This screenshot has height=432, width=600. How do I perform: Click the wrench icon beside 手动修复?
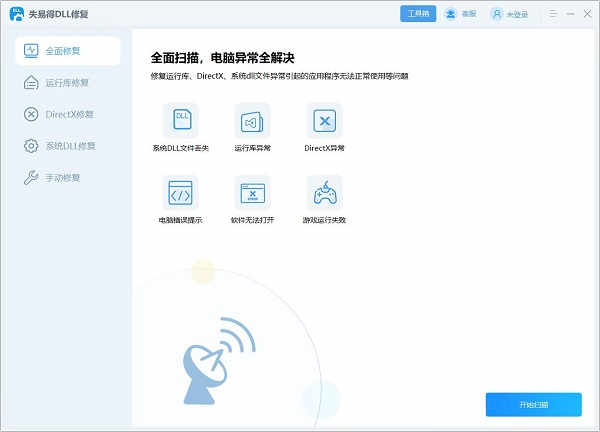[x=31, y=178]
